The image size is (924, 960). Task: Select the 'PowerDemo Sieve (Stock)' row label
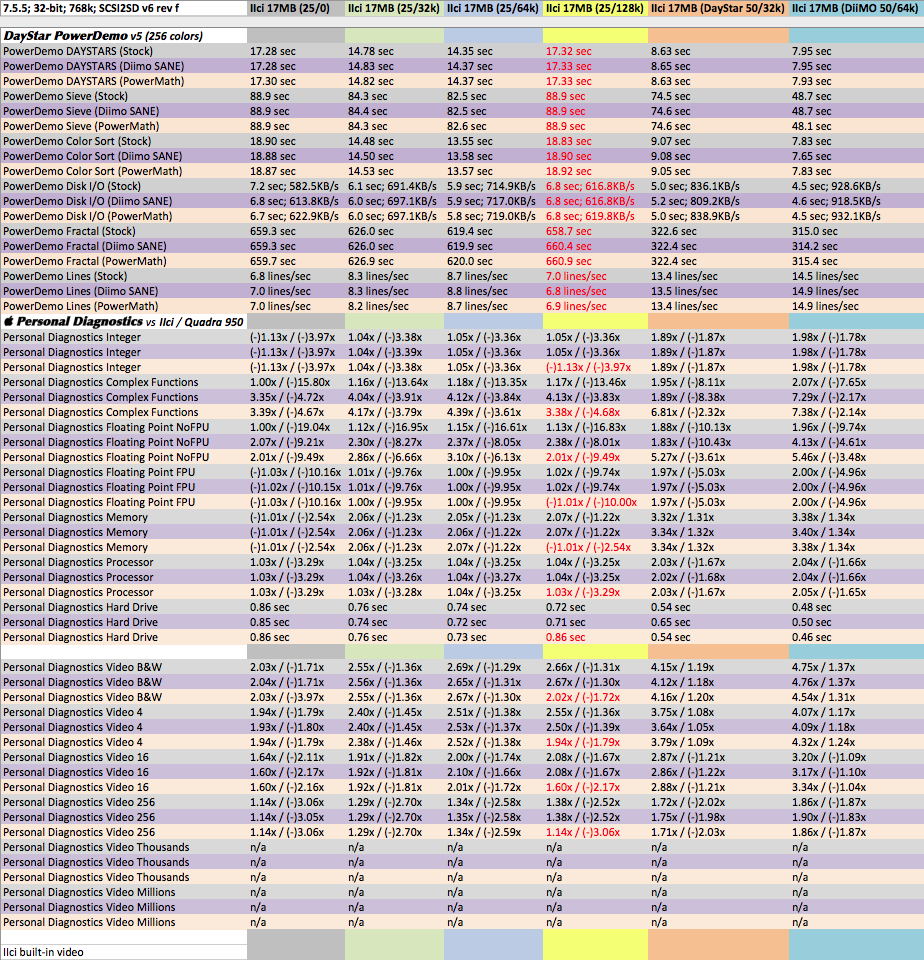pyautogui.click(x=66, y=96)
